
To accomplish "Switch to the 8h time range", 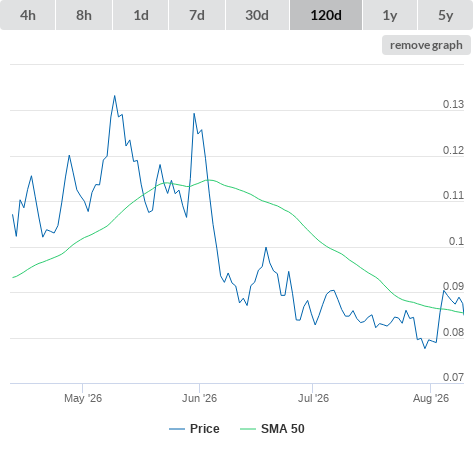I will [x=84, y=15].
